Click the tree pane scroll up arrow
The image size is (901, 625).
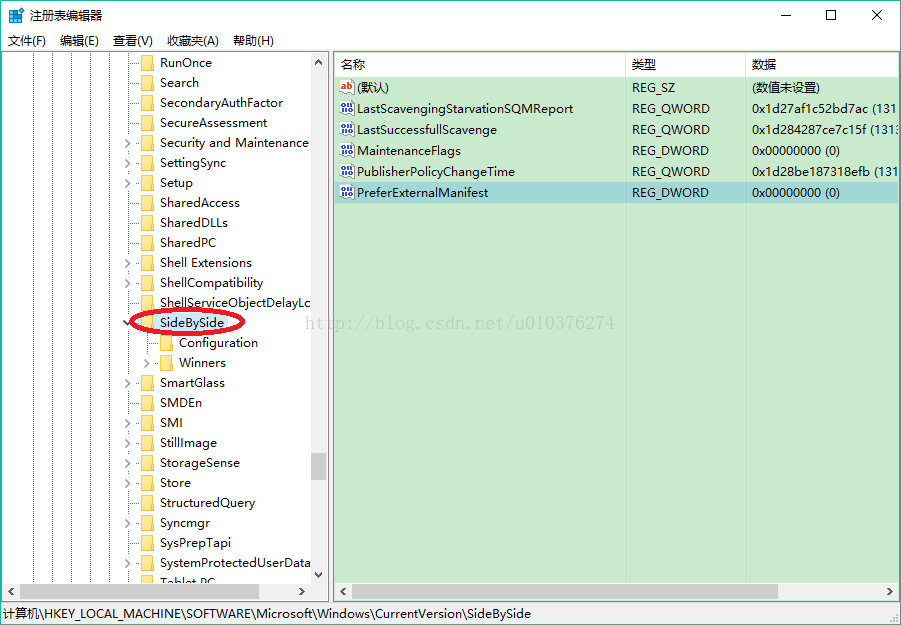pyautogui.click(x=319, y=62)
